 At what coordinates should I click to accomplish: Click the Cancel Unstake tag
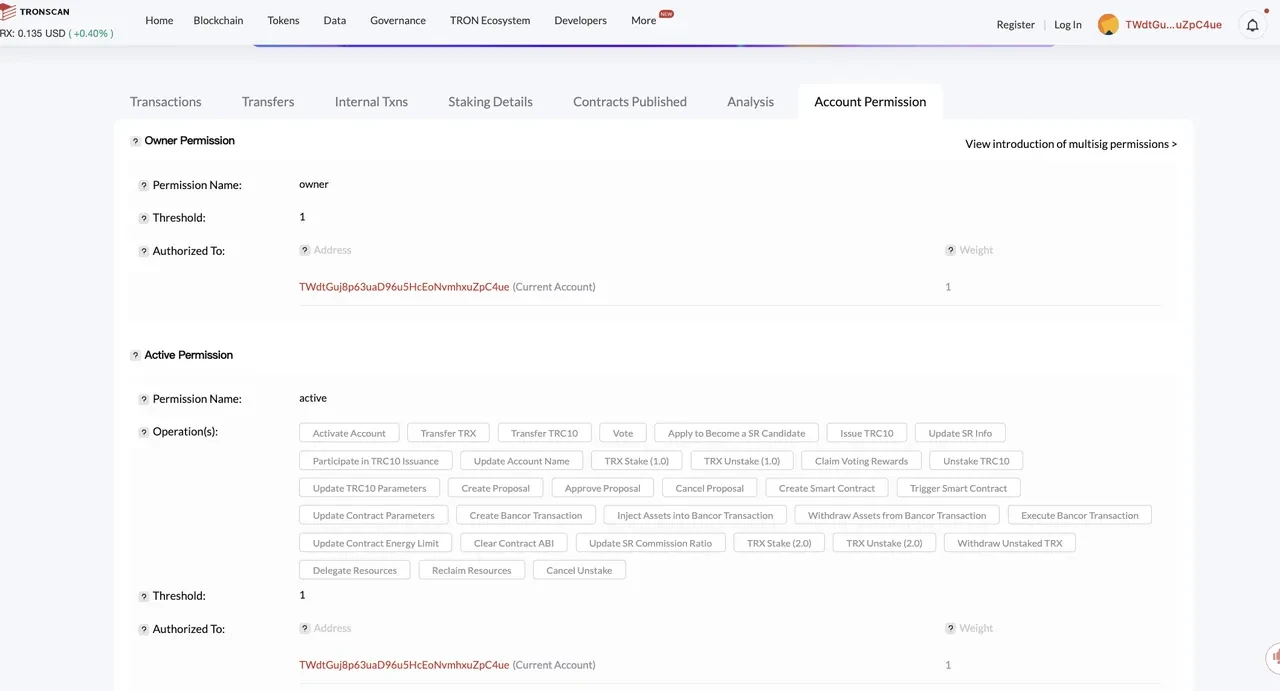[x=579, y=571]
